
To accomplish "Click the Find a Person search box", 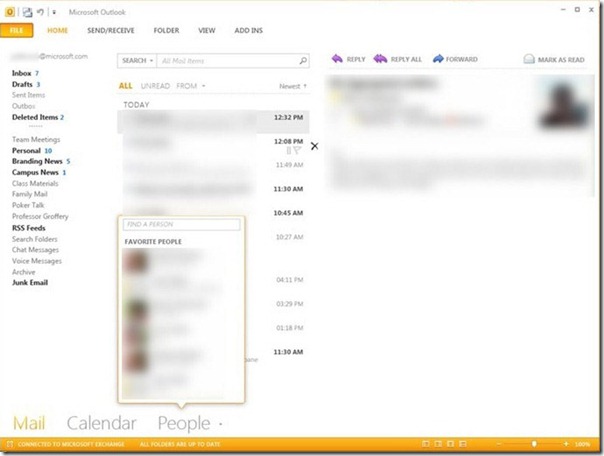I will pos(181,225).
